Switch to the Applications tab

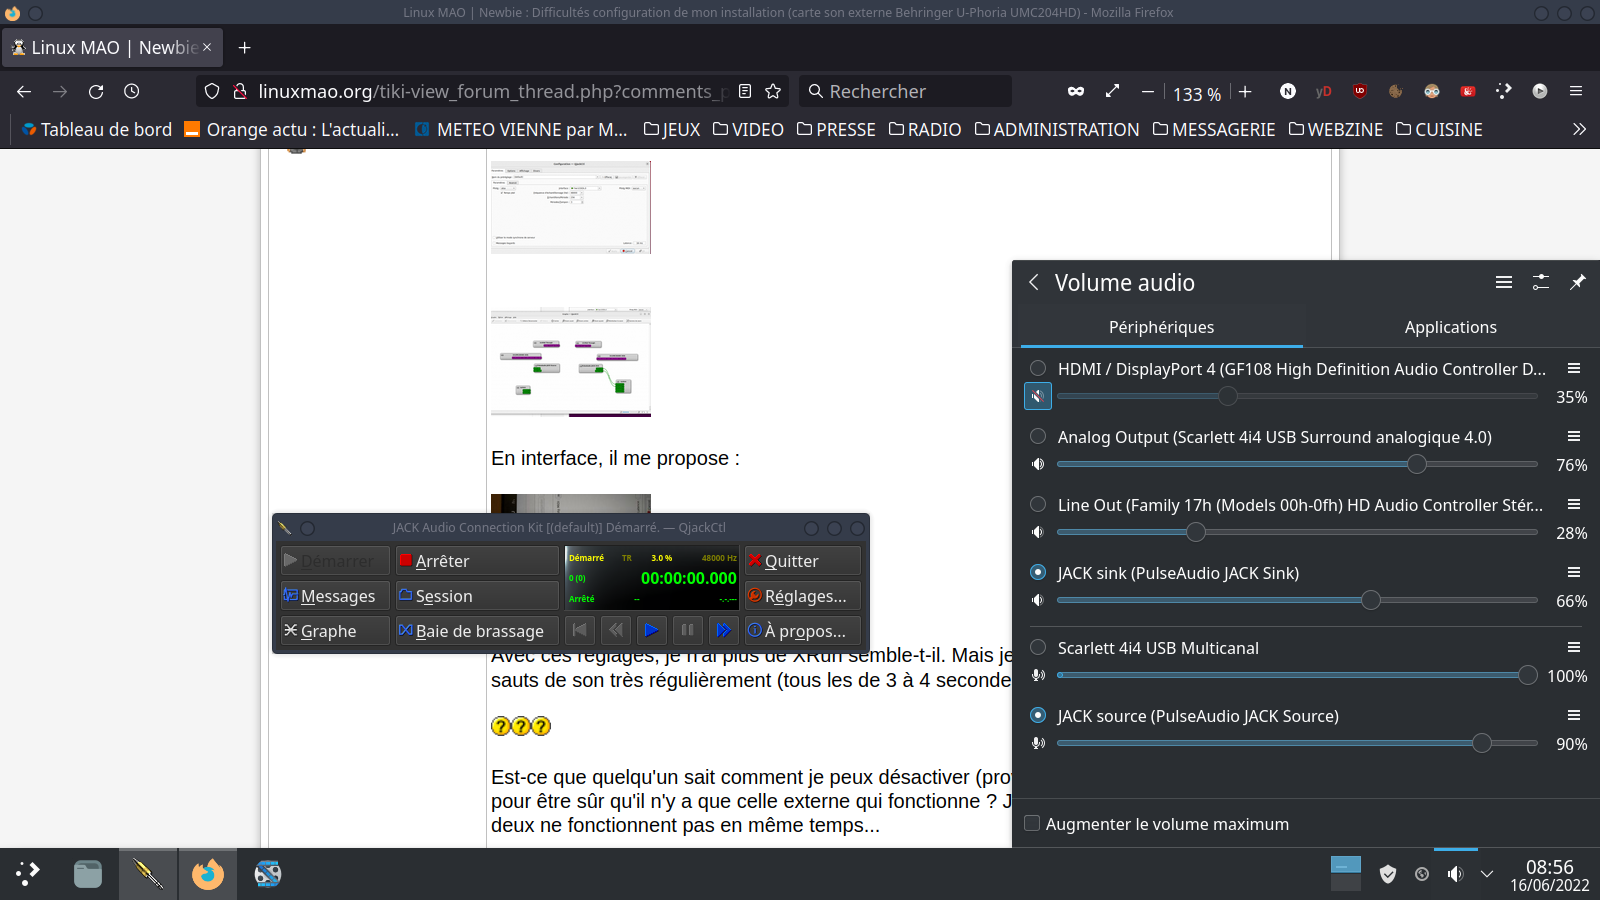(1450, 327)
